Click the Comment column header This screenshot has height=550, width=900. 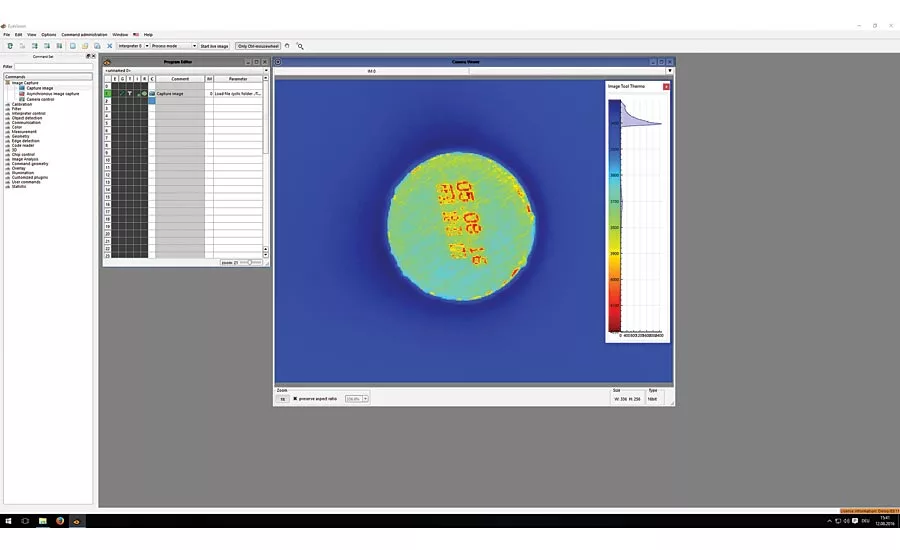[x=180, y=79]
